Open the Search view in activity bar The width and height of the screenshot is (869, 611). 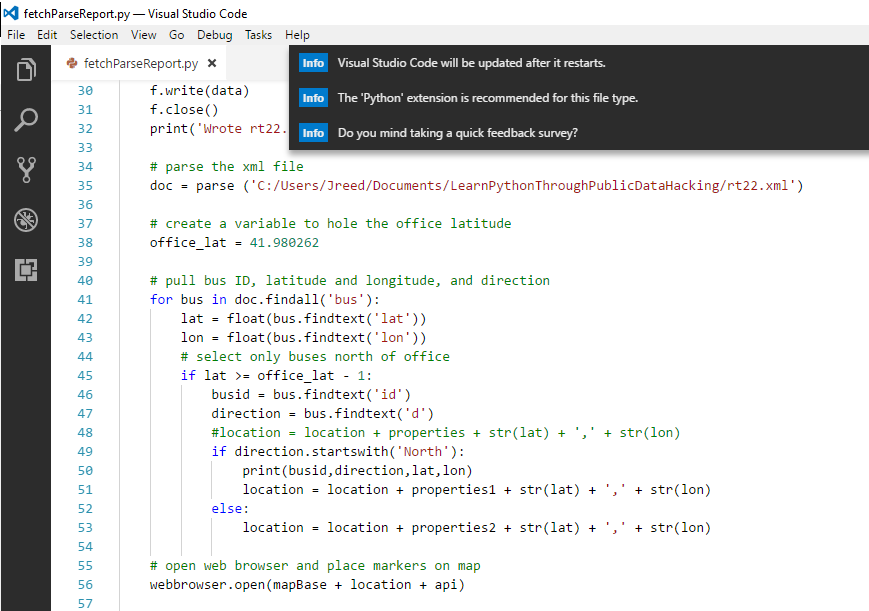[x=26, y=120]
